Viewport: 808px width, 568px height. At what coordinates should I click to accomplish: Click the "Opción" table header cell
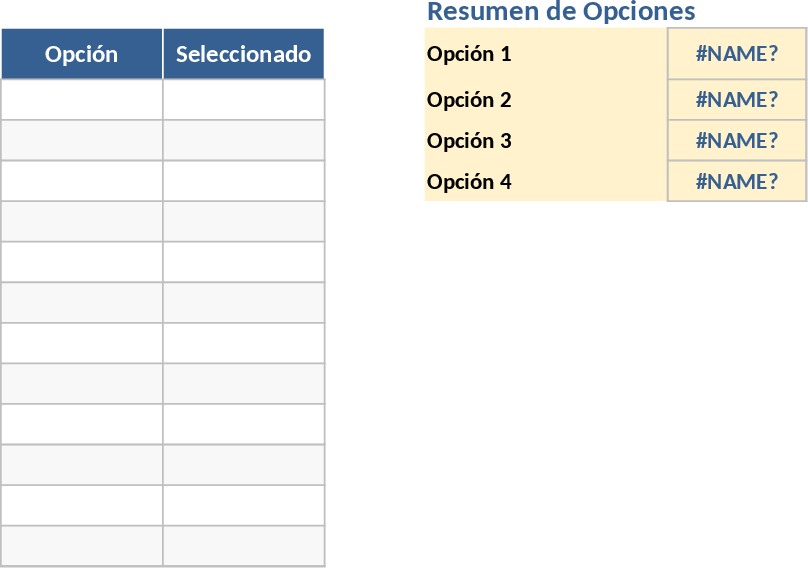pyautogui.click(x=82, y=54)
